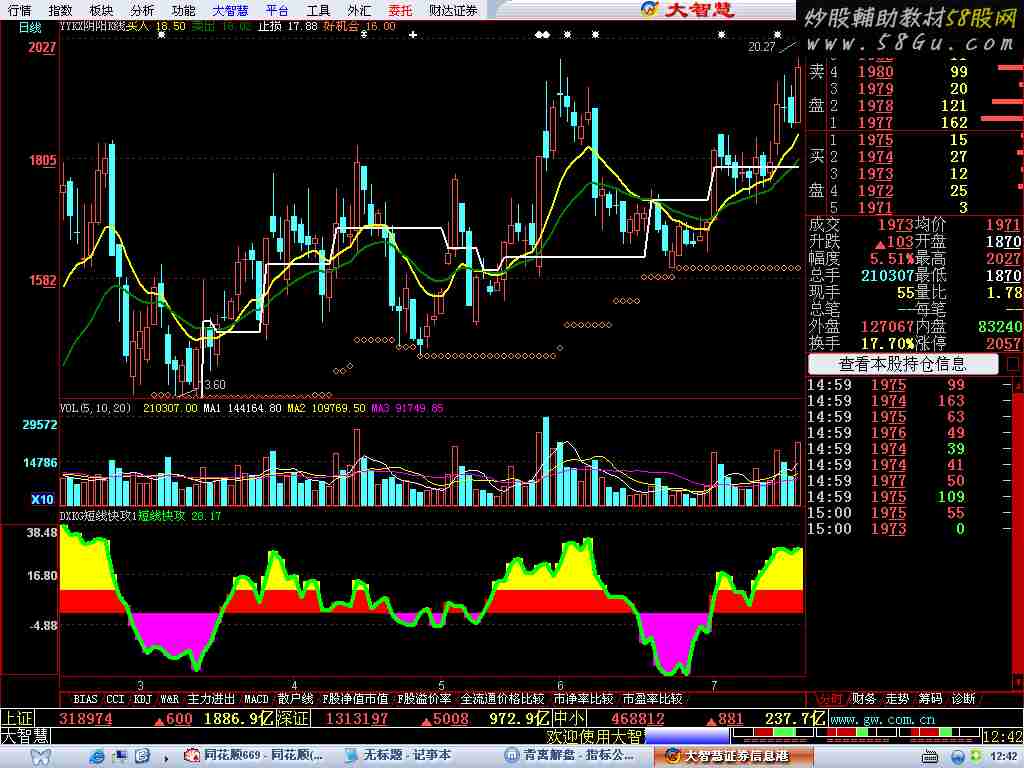The height and width of the screenshot is (768, 1024).
Task: Click 查看本股持仓信息 button
Action: coord(903,364)
